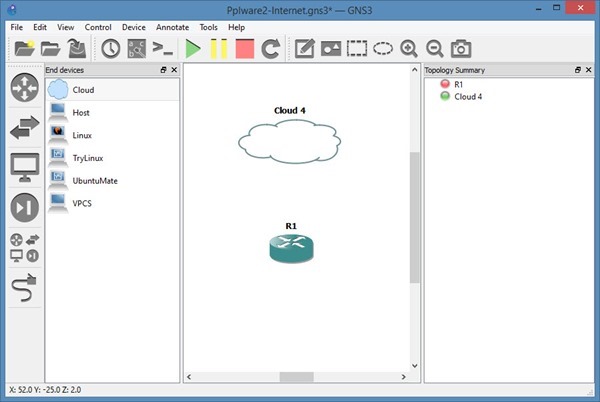Open the View menu
Image resolution: width=600 pixels, height=402 pixels.
tap(65, 27)
